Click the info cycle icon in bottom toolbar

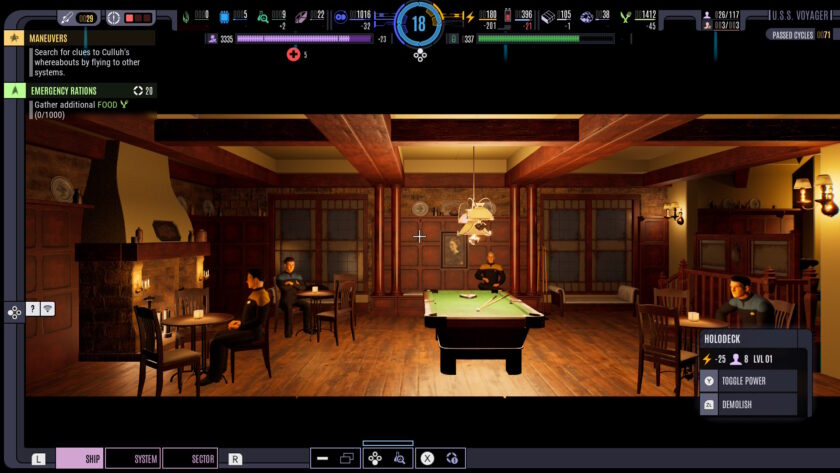coord(452,459)
